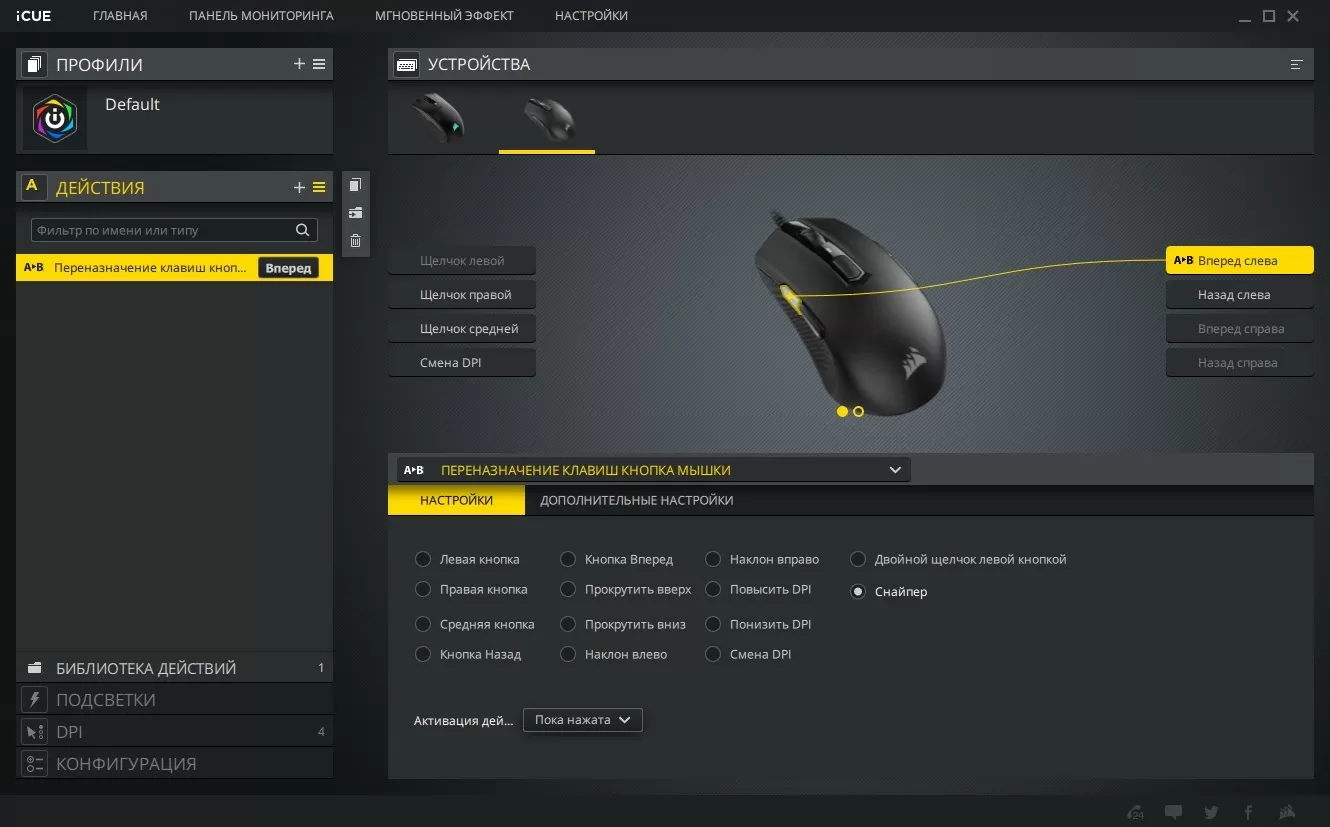Click the Назад справа button
The width and height of the screenshot is (1330, 827).
tap(1239, 363)
